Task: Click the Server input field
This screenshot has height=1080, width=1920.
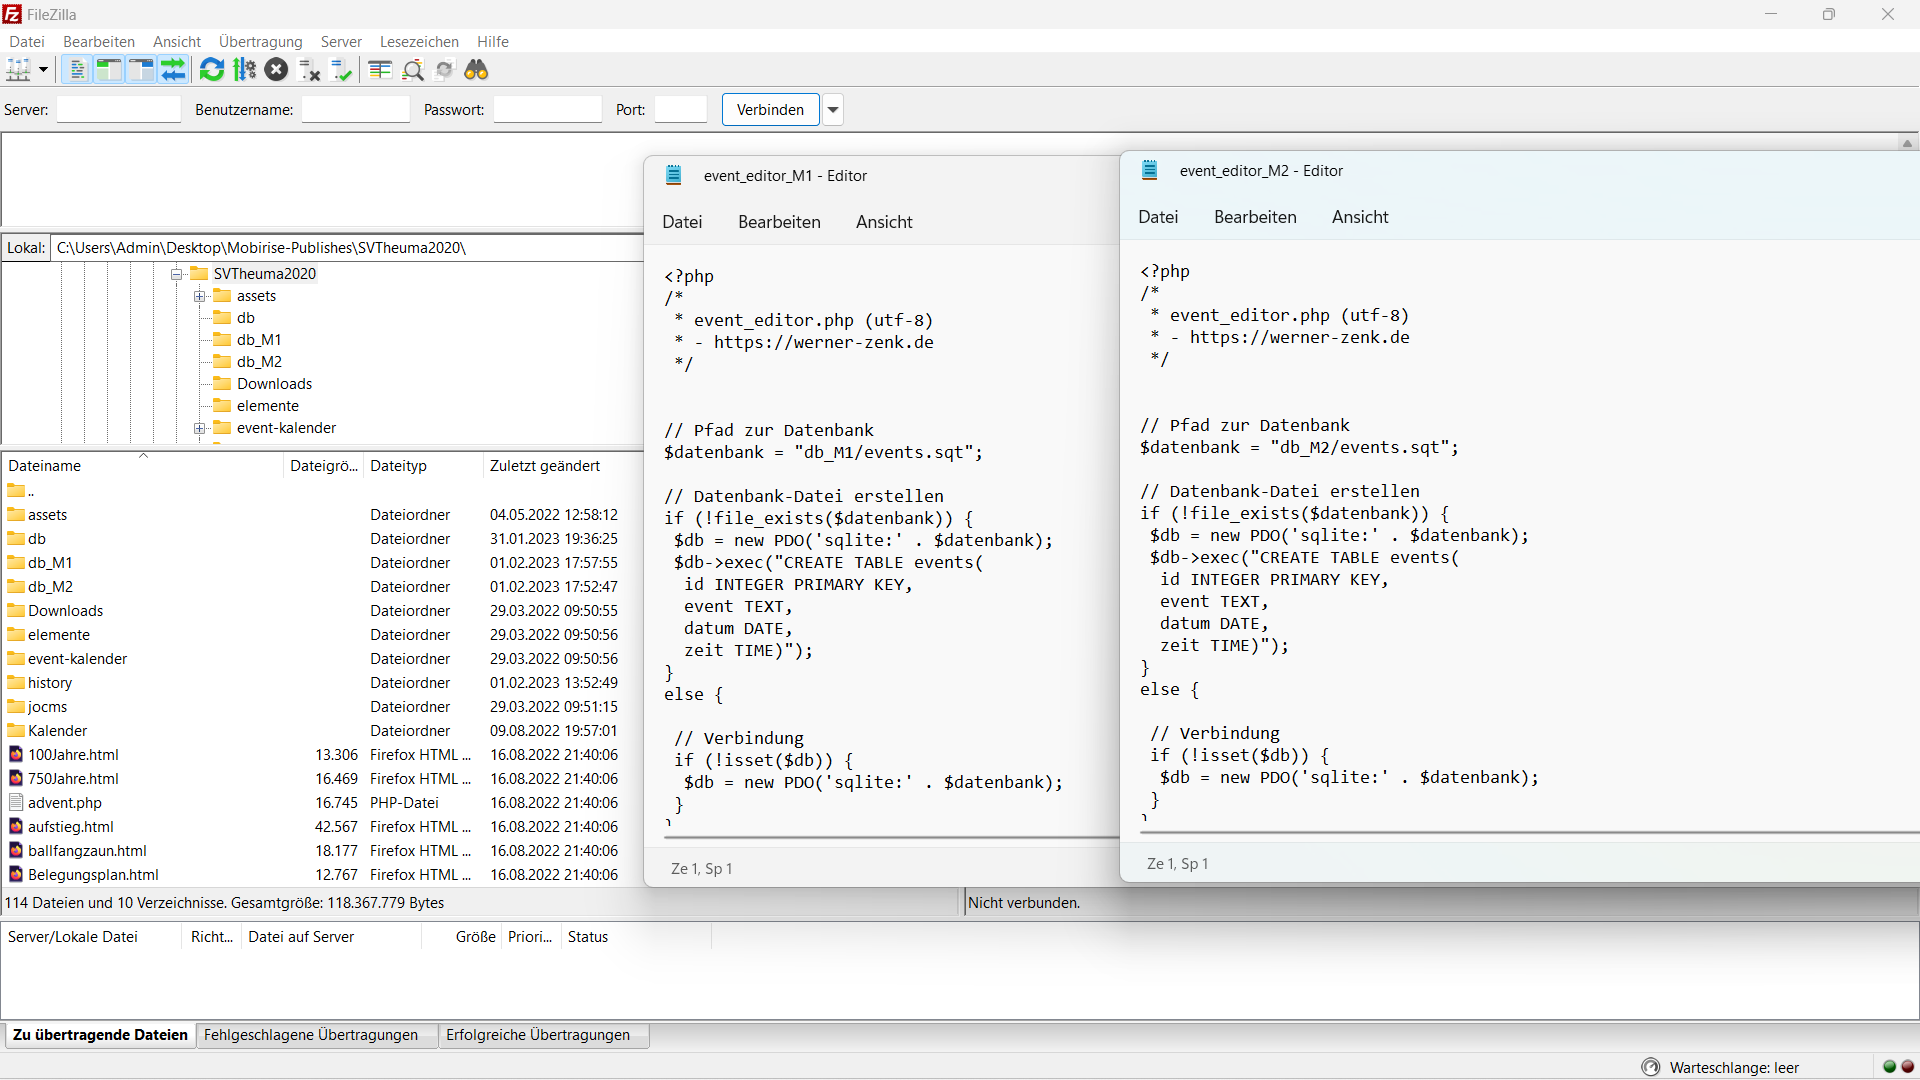Action: click(119, 110)
